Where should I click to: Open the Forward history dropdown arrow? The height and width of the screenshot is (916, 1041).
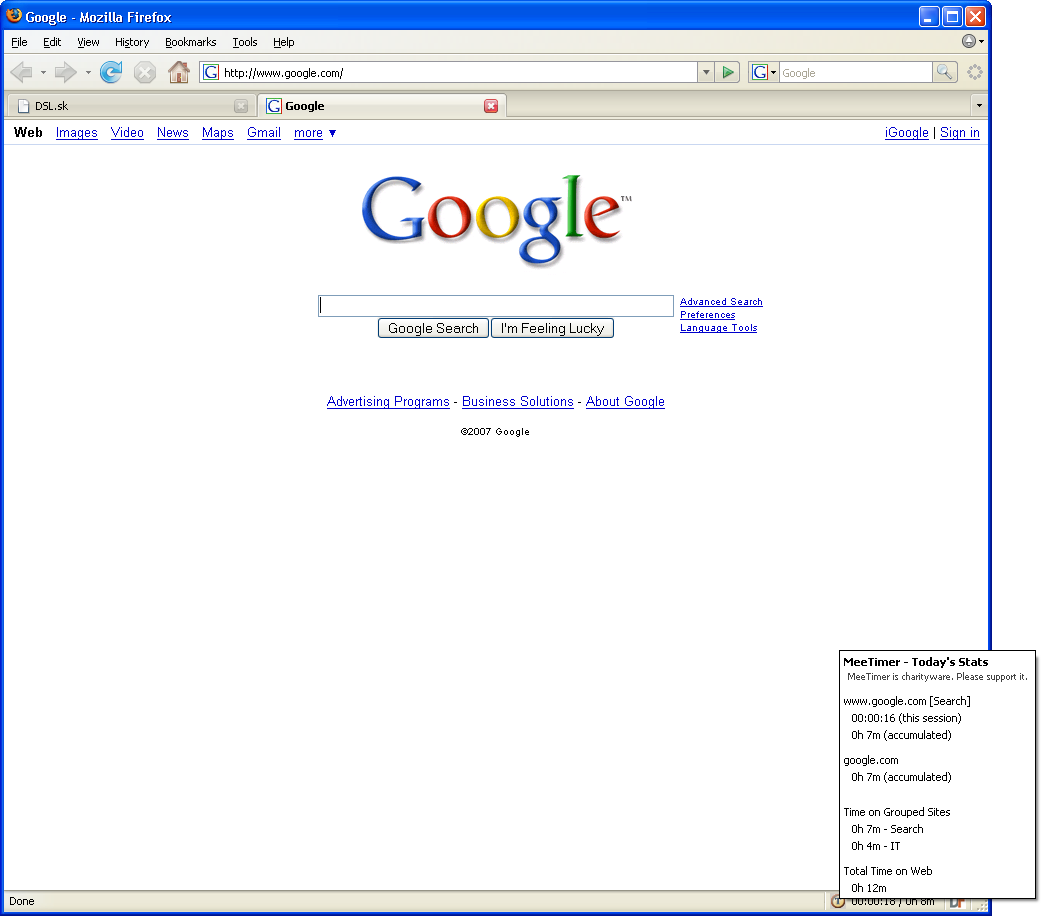[88, 72]
